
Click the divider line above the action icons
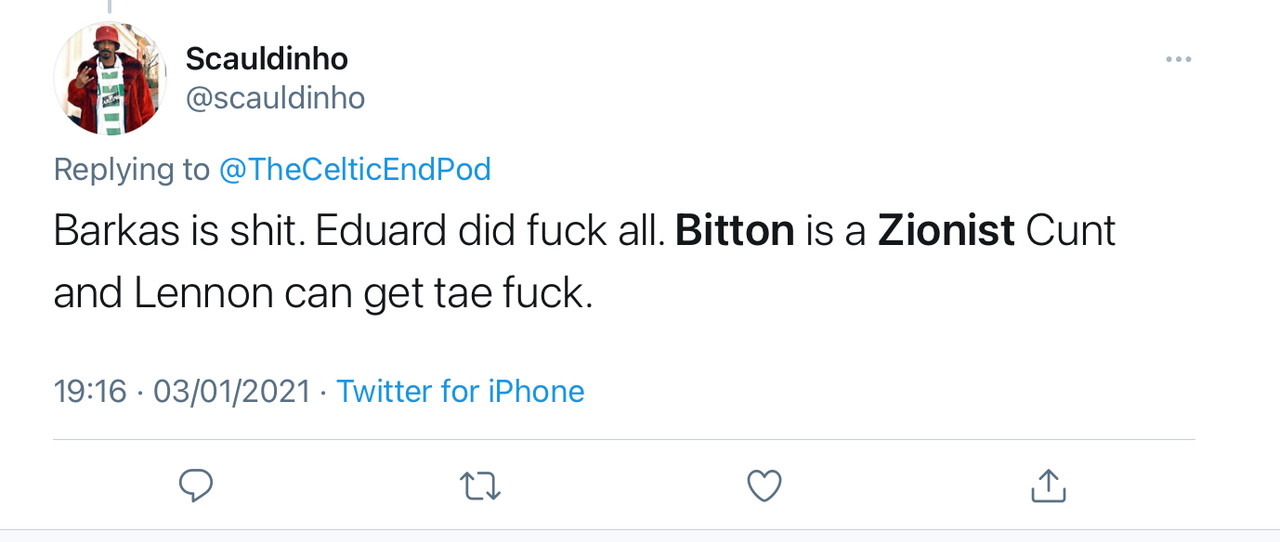[x=624, y=439]
